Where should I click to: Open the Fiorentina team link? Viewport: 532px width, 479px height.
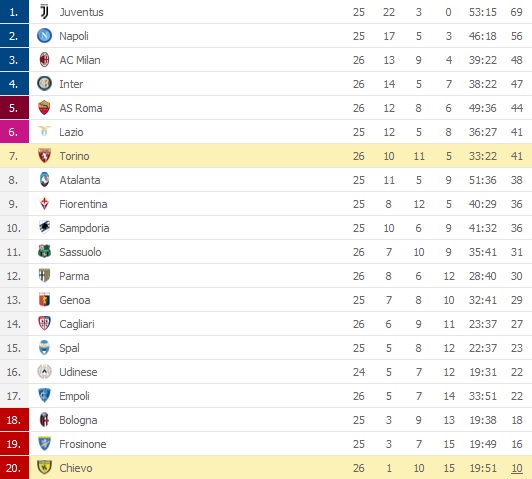(x=83, y=204)
